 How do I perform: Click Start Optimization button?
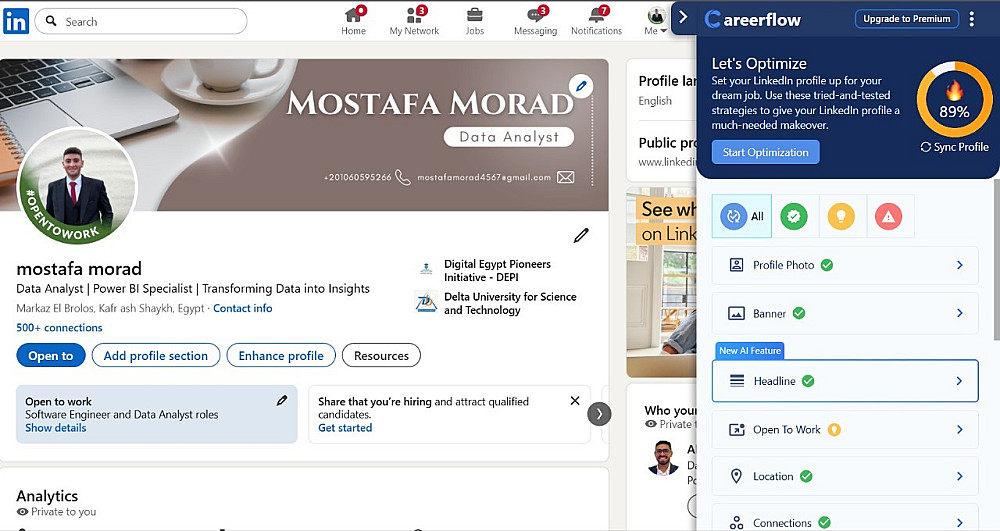765,152
